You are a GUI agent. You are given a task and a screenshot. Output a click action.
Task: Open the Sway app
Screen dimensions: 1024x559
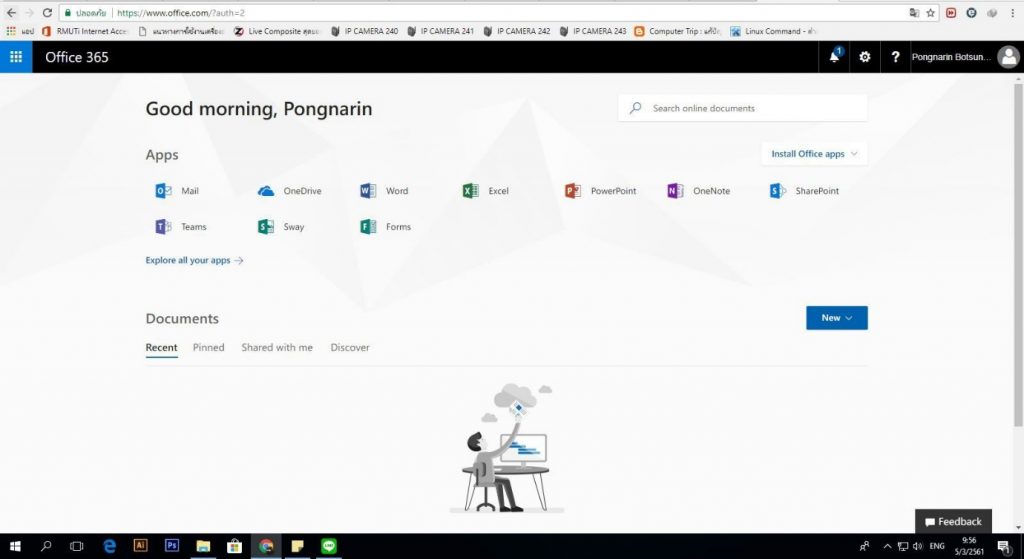click(x=266, y=227)
